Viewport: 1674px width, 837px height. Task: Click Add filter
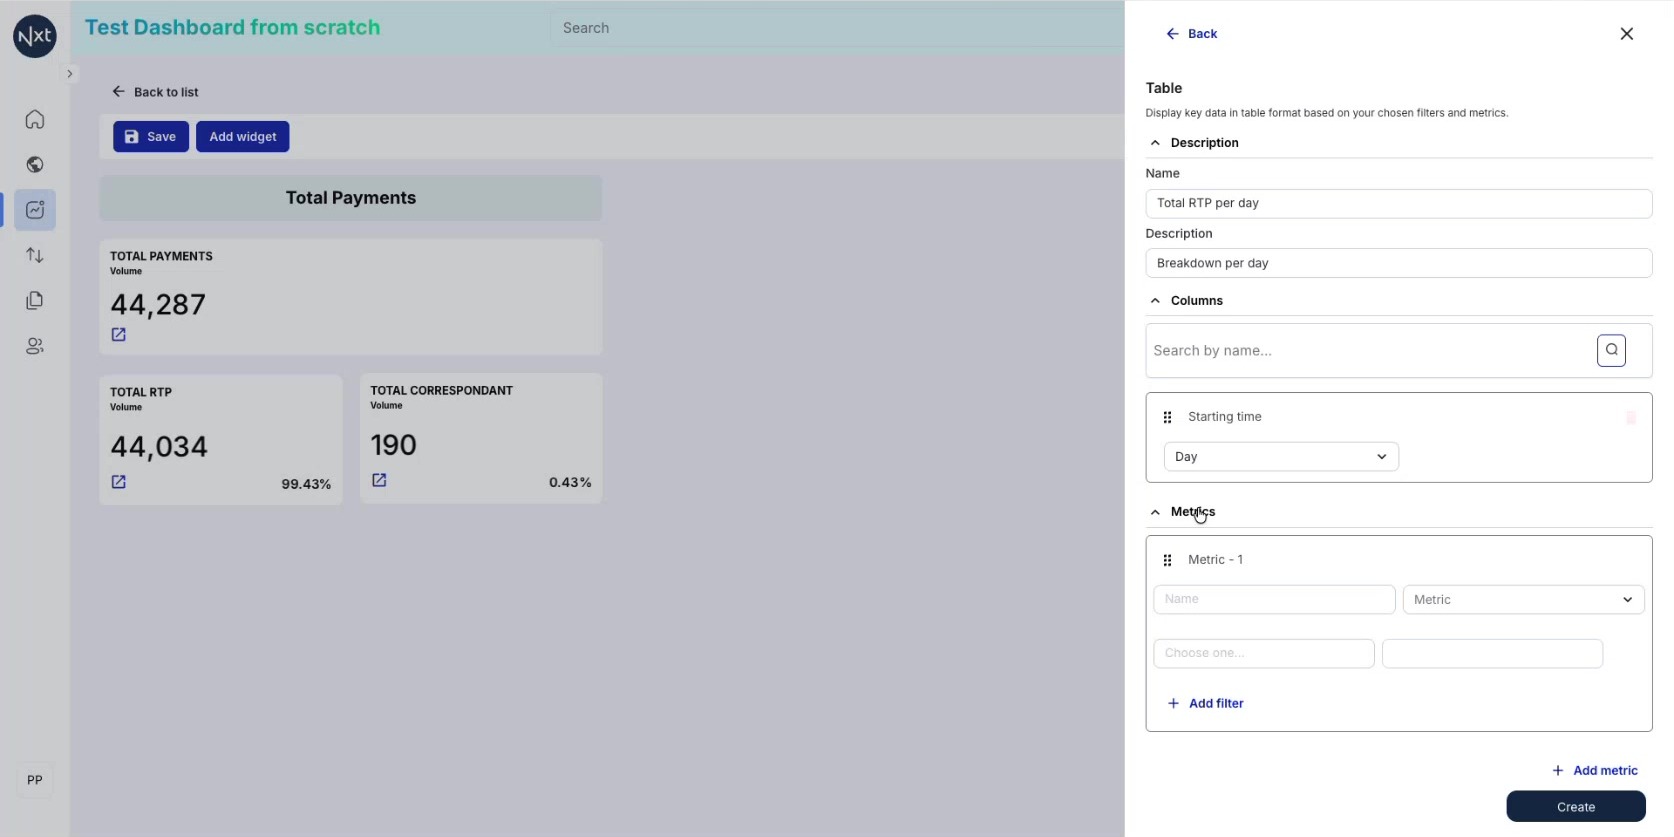point(1205,704)
